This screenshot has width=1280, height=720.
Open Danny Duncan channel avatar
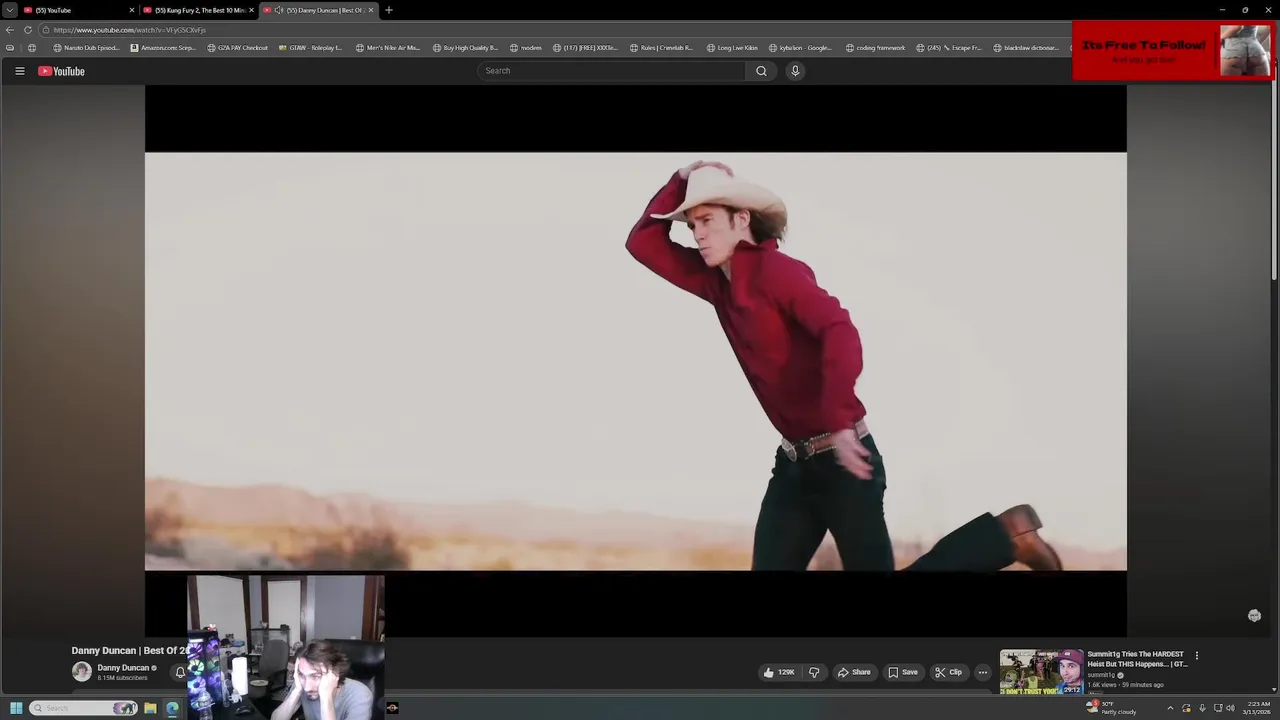click(82, 672)
